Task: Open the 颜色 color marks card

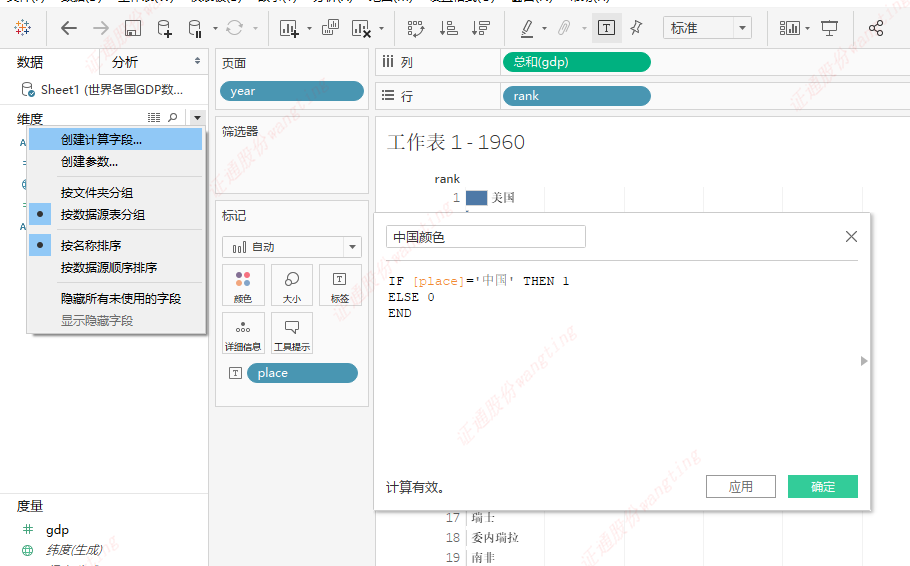Action: coord(243,286)
